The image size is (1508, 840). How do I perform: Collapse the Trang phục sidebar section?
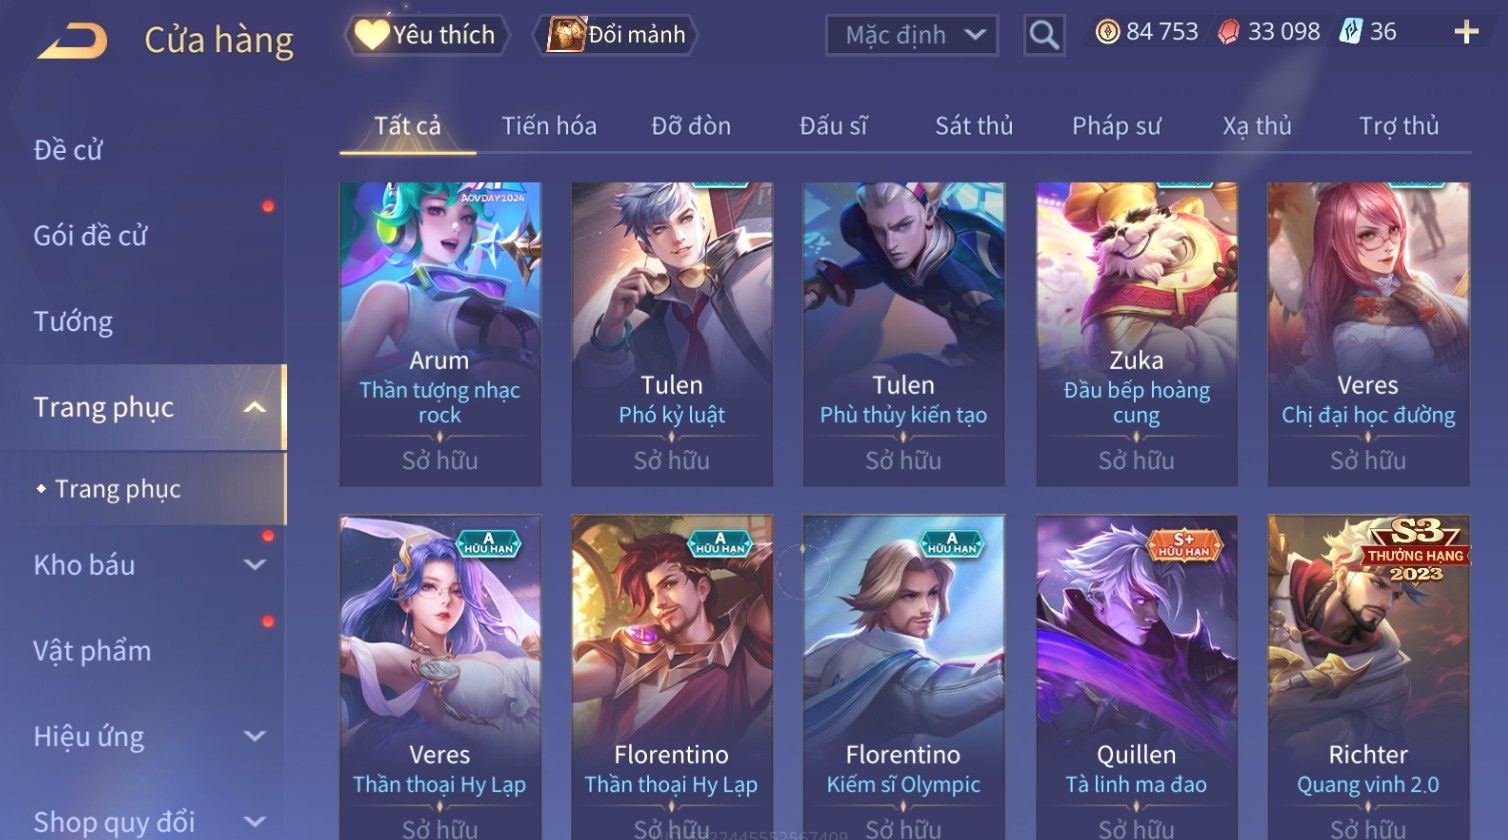255,407
